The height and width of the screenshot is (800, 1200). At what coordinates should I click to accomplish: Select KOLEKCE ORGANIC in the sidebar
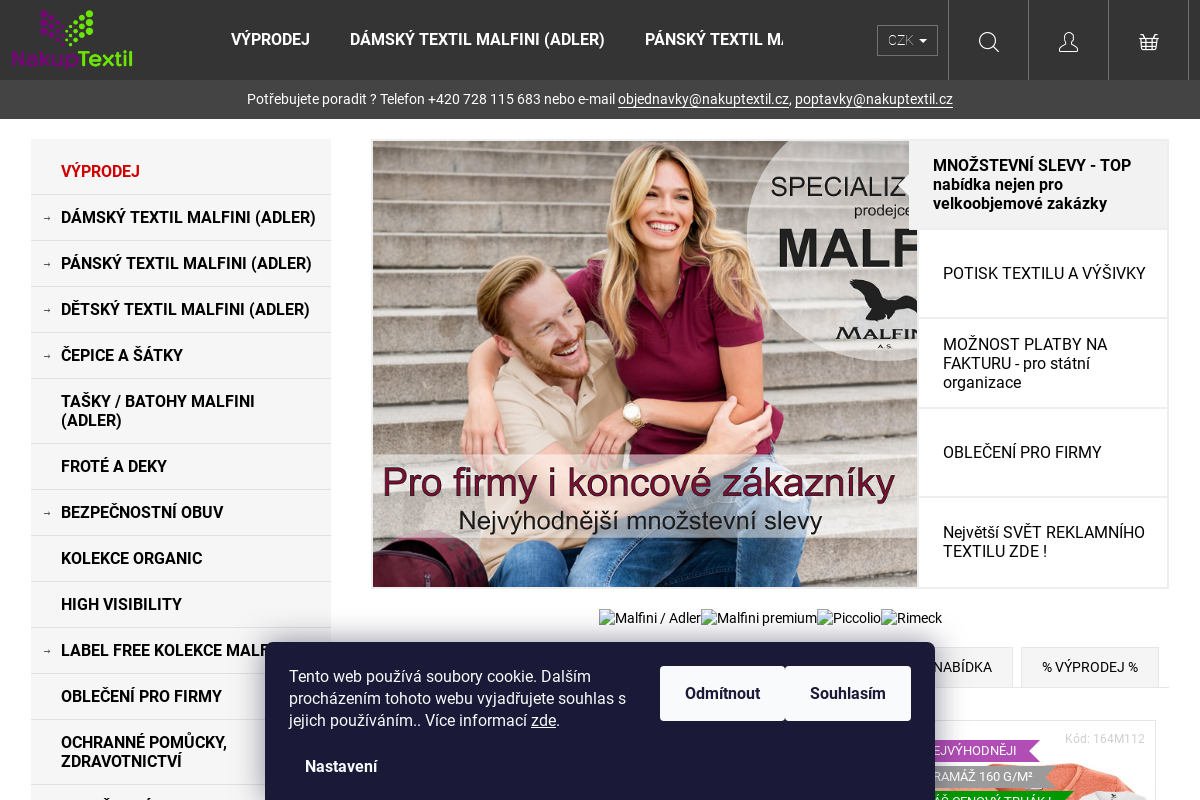point(131,558)
